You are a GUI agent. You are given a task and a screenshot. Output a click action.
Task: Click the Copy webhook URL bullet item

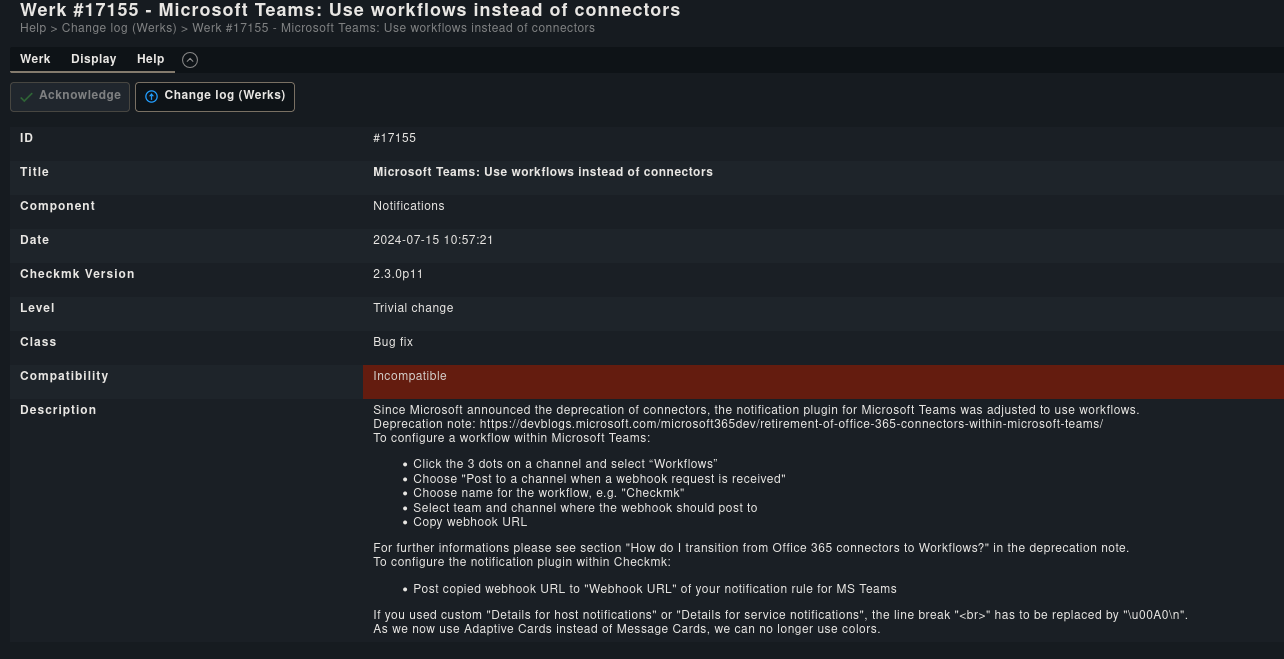click(x=470, y=522)
